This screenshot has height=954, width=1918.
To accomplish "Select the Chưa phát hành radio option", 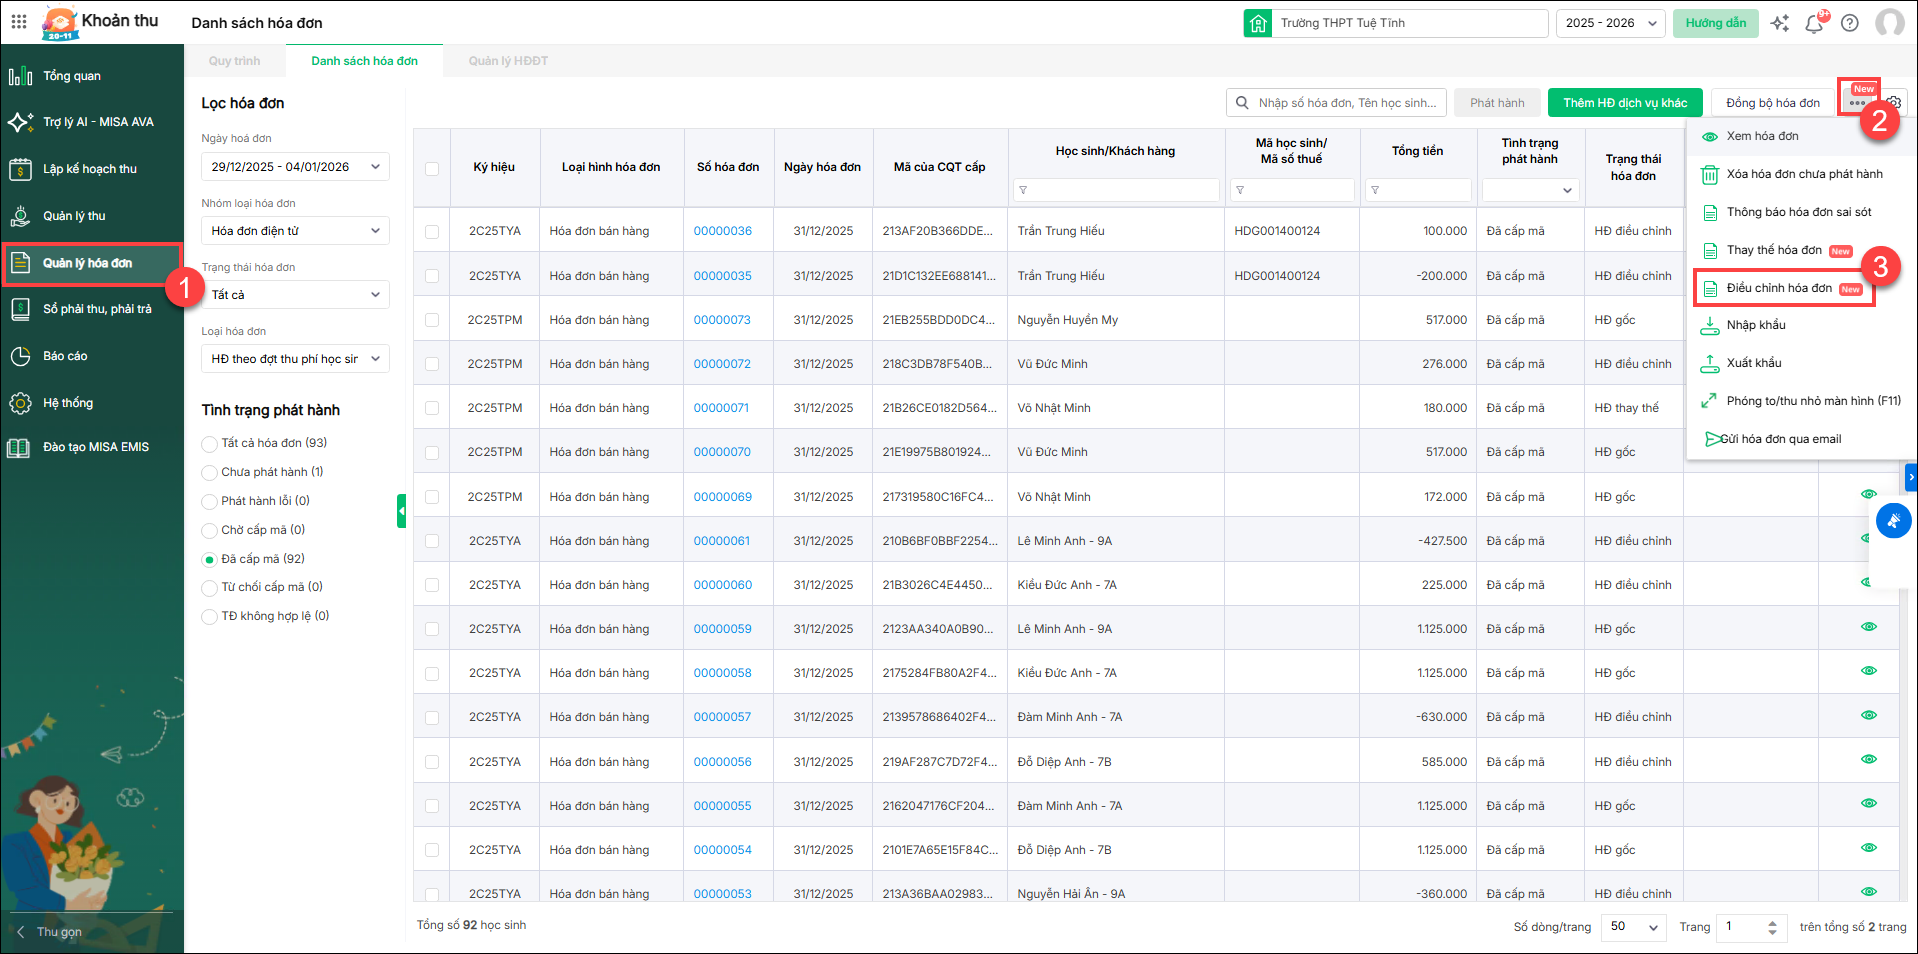I will pos(209,472).
